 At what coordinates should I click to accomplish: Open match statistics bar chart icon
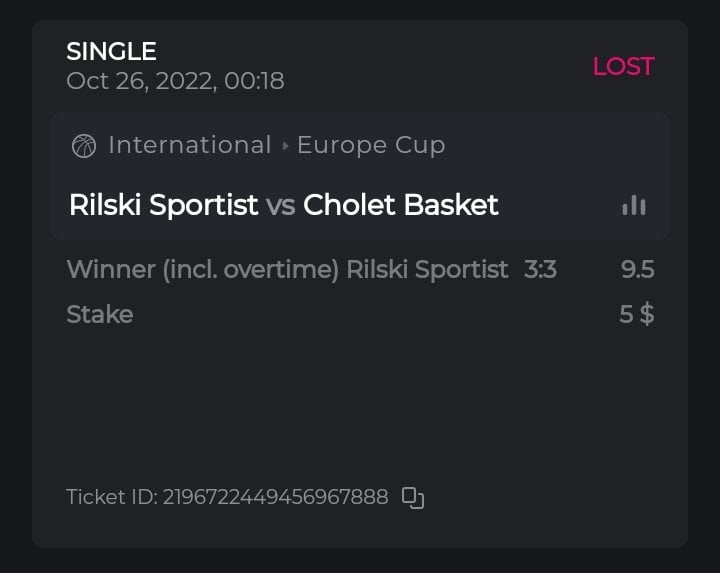(633, 205)
